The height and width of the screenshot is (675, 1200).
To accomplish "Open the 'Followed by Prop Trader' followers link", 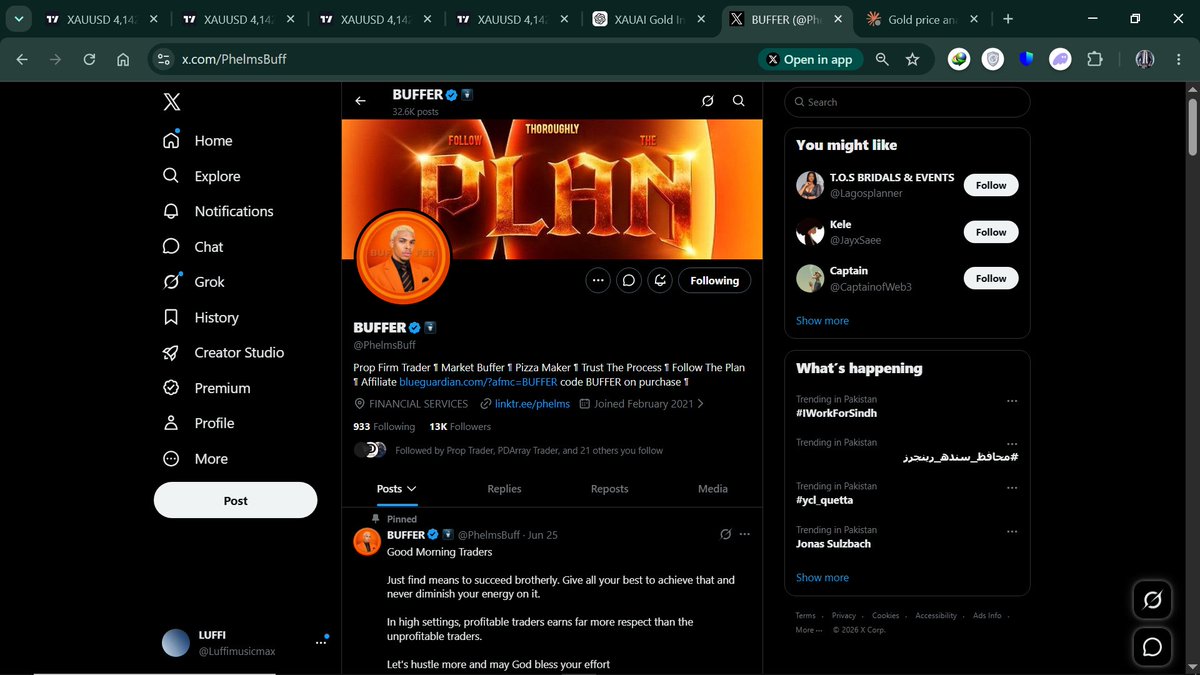I will pos(529,450).
